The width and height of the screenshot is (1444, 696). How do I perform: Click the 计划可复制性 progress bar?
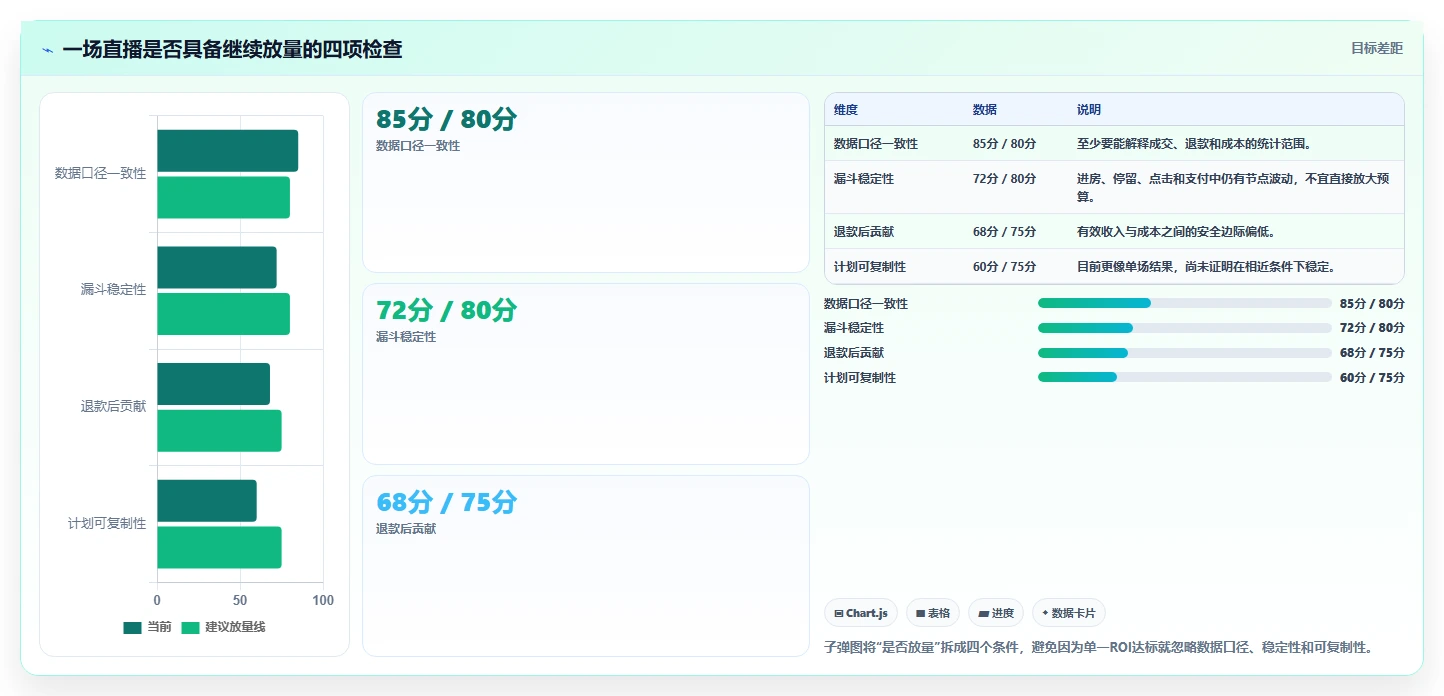tap(1185, 377)
